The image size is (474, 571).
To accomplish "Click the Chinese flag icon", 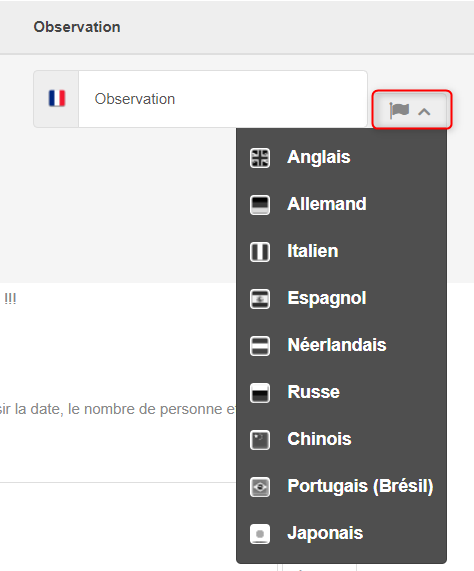I will click(260, 440).
